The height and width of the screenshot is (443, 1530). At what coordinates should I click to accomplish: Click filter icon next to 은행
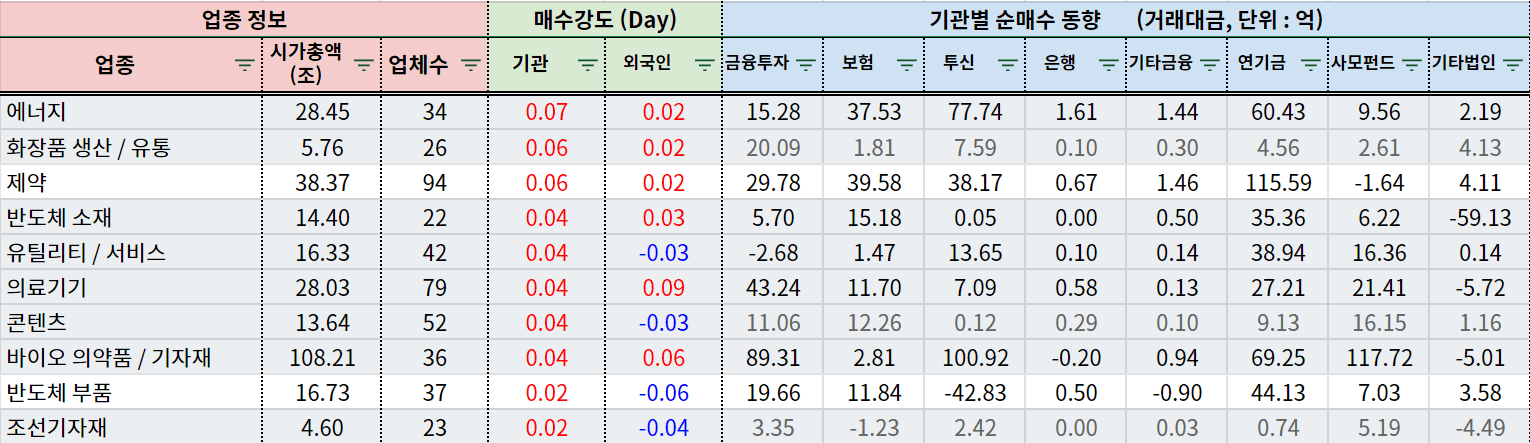click(1109, 66)
